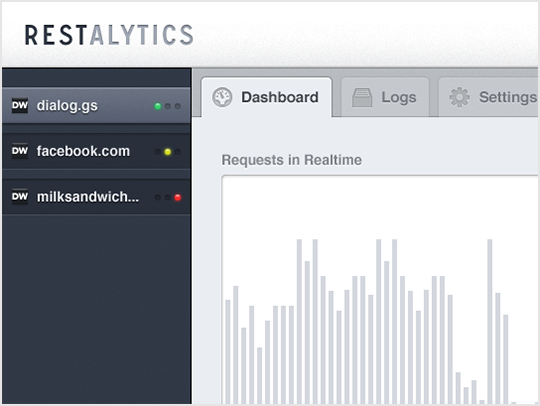Click the DW icon beside milksandwich

(20, 196)
